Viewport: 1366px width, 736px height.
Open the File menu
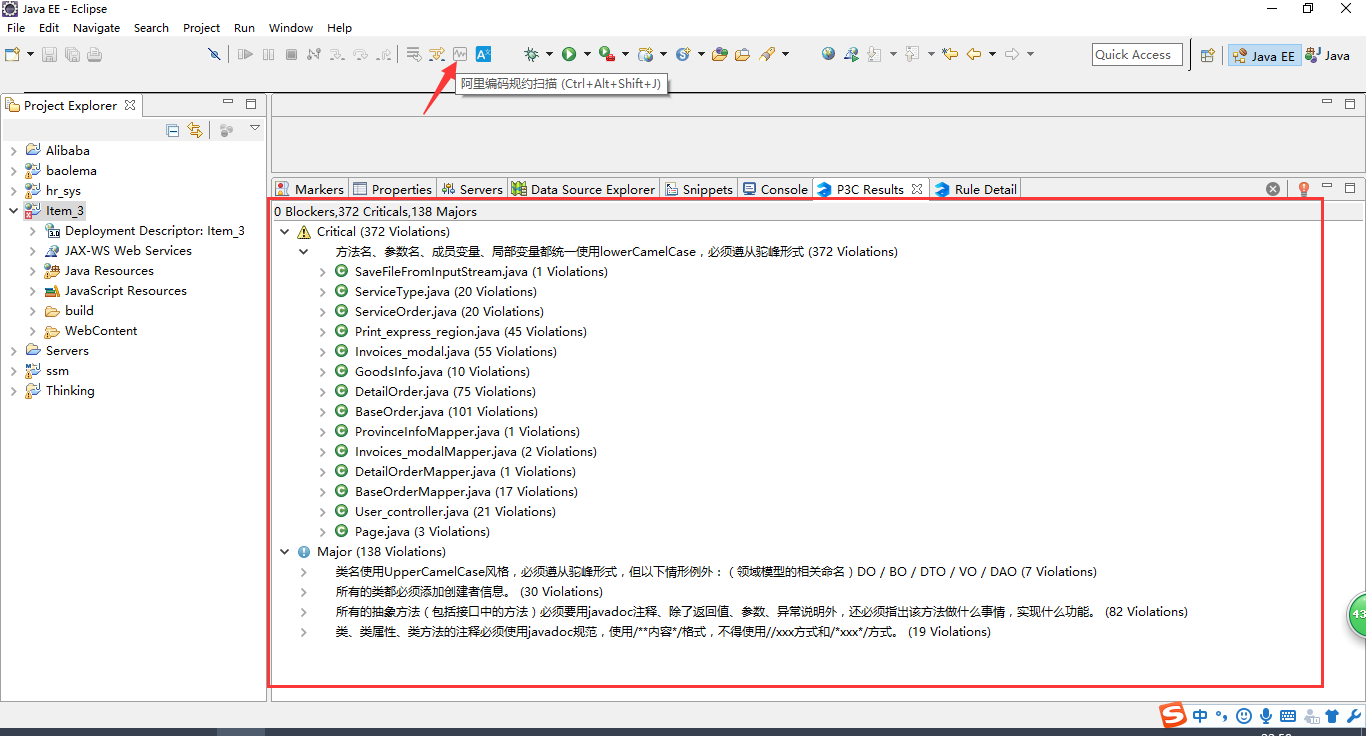click(16, 28)
